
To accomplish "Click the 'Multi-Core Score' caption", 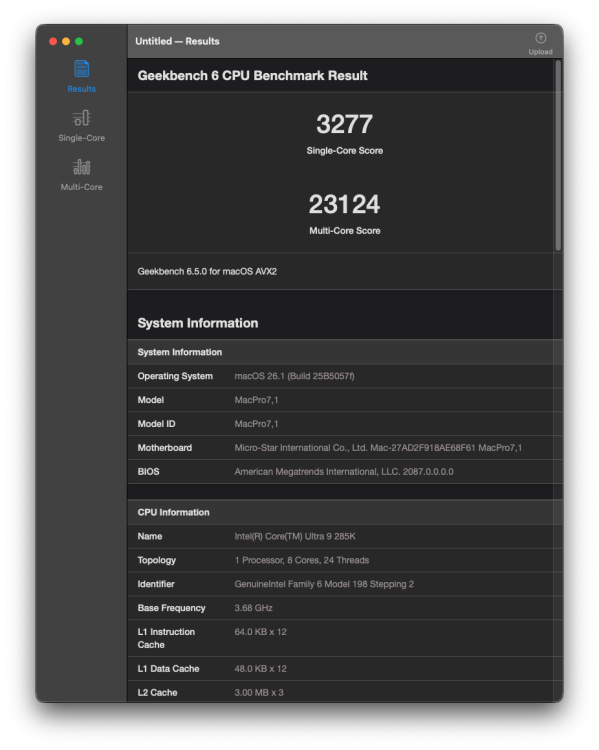I will click(344, 231).
